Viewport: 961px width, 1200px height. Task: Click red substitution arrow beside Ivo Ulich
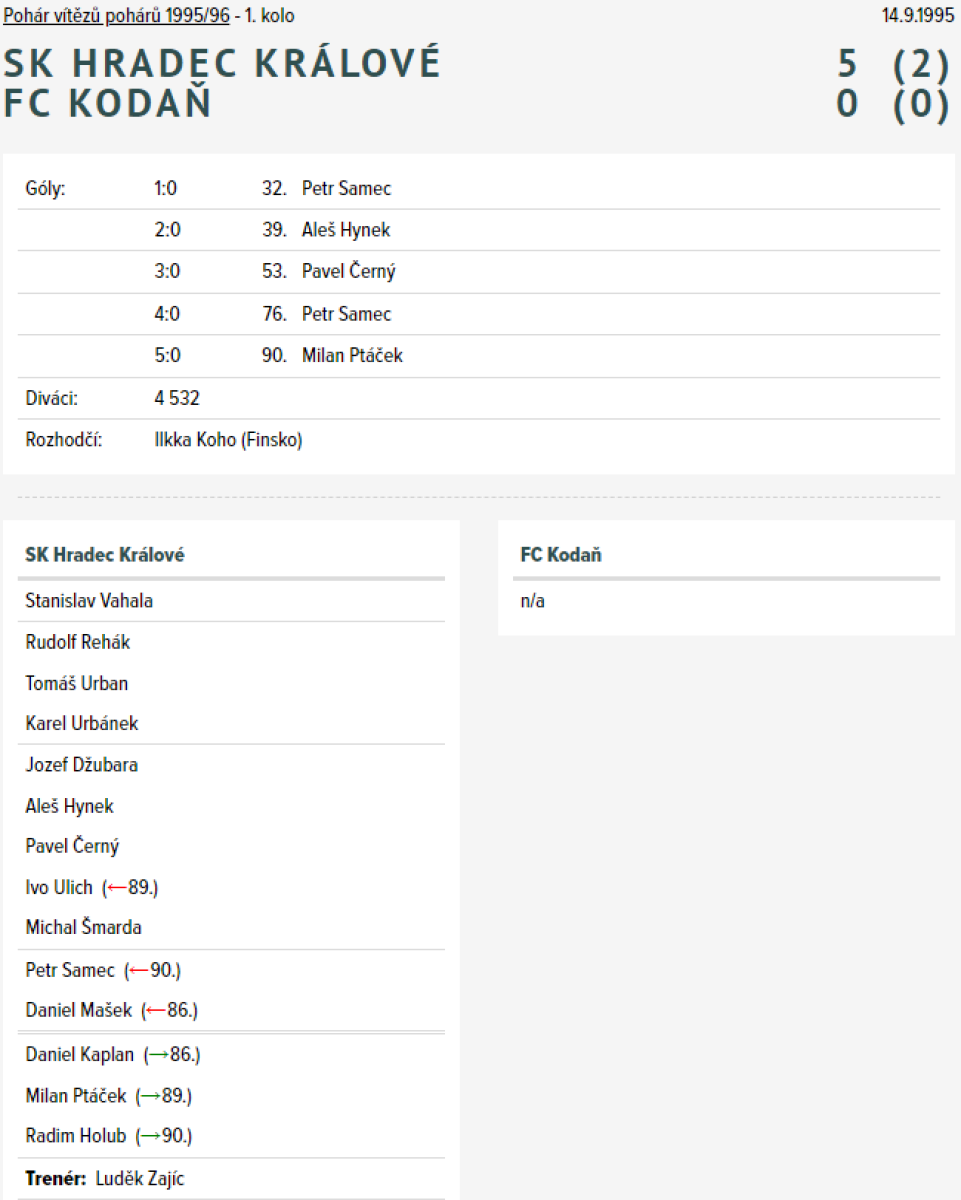[117, 887]
